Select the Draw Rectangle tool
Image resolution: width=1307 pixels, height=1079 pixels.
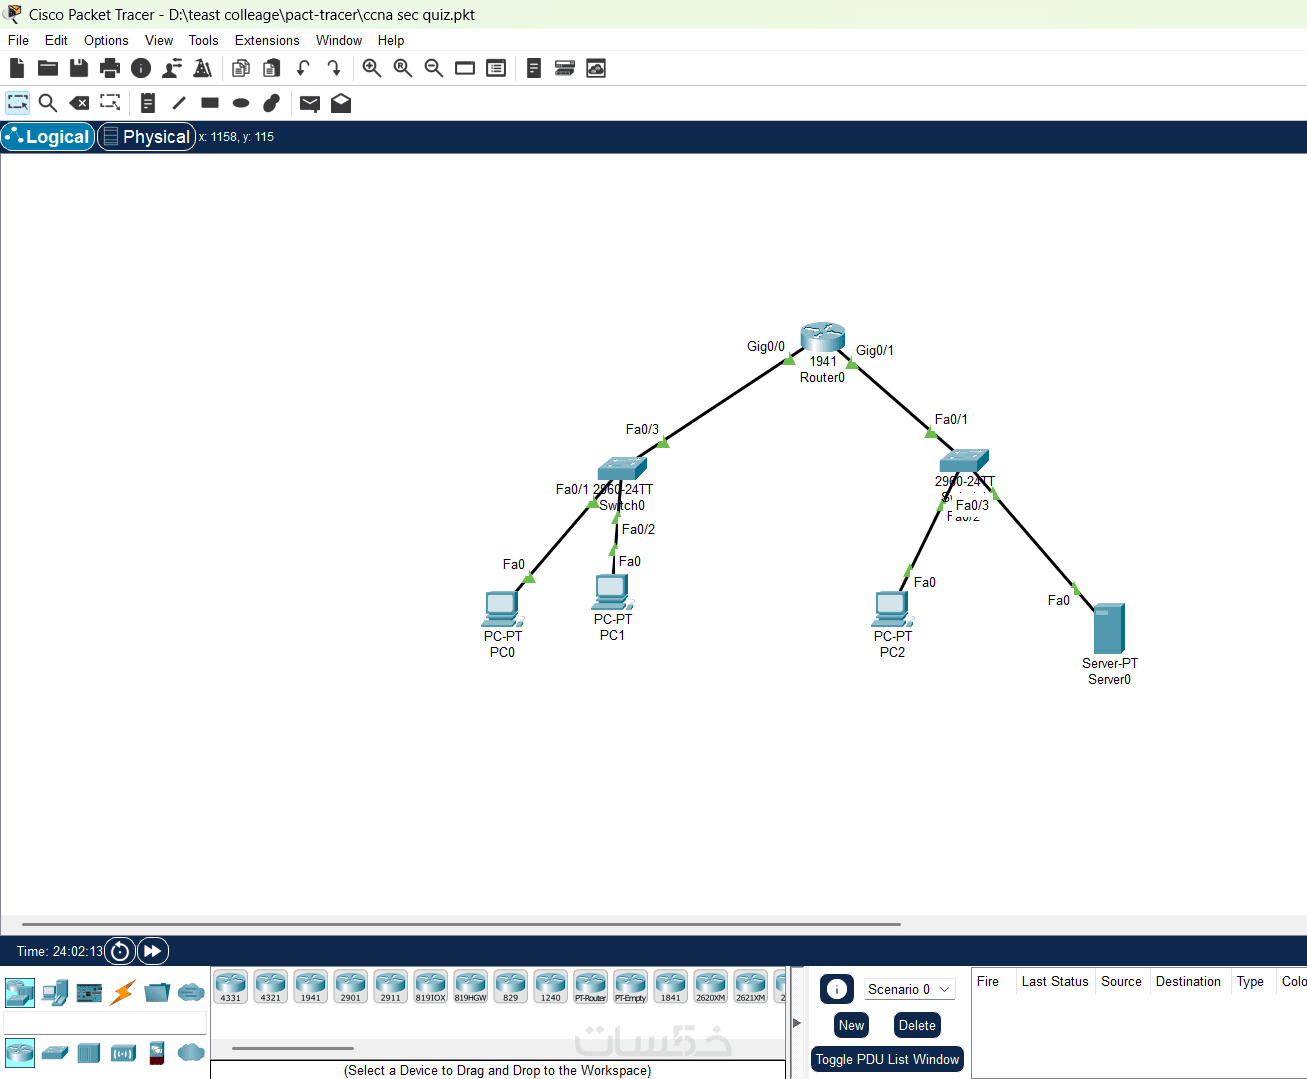click(x=210, y=103)
